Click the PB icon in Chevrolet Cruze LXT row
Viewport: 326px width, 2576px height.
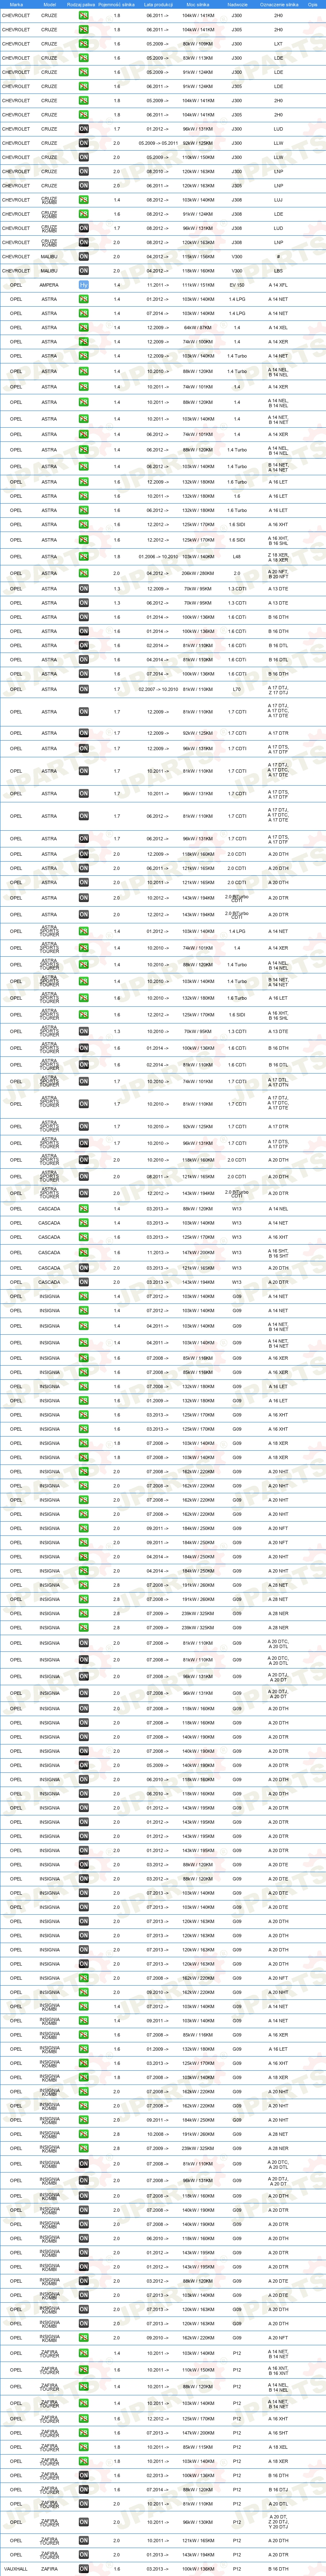pos(84,44)
